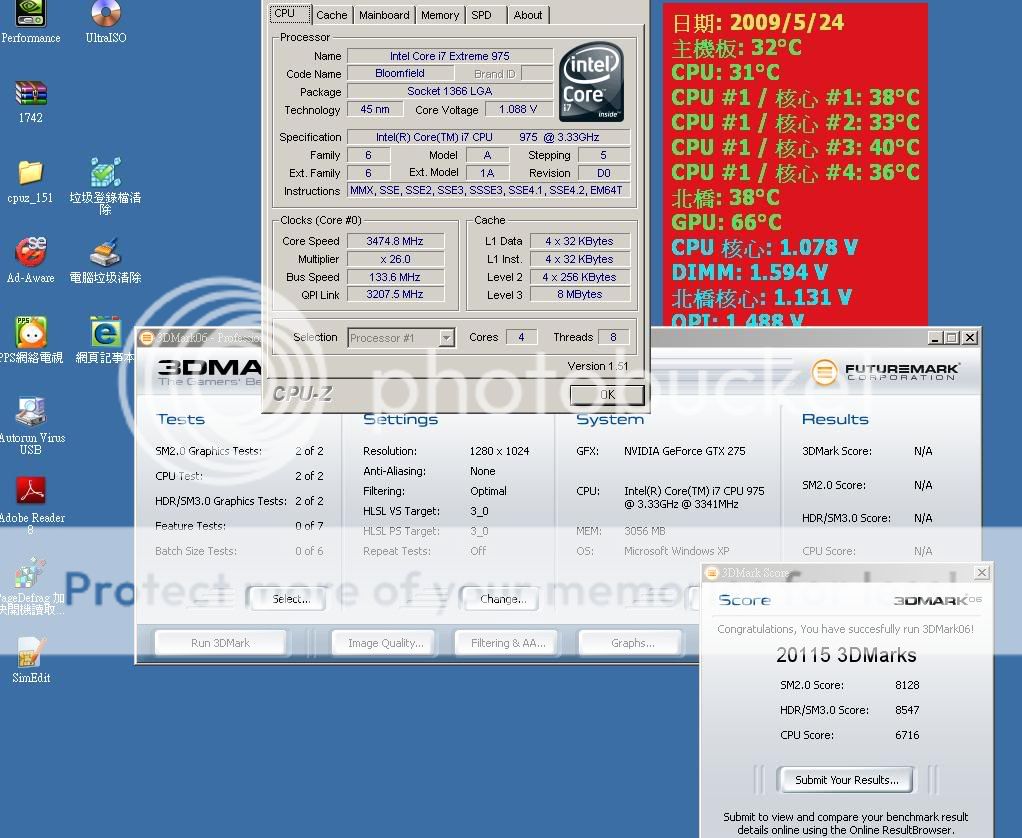Click the Run 3DMark button
Image resolution: width=1022 pixels, height=838 pixels.
[220, 643]
